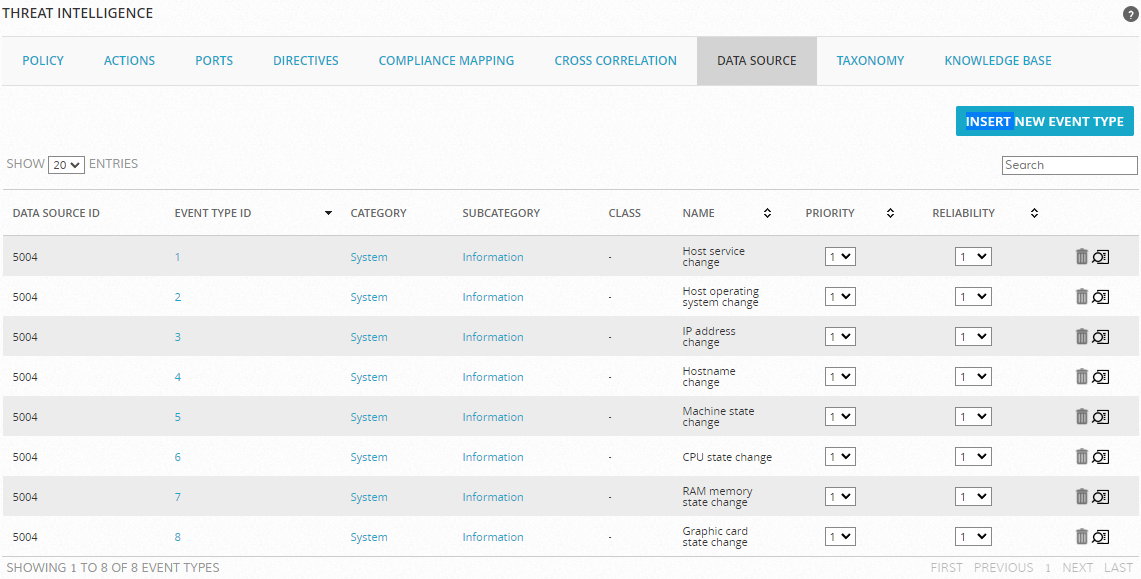Switch to the Taxonomy tab
Screen dimensions: 1141x579
point(870,61)
